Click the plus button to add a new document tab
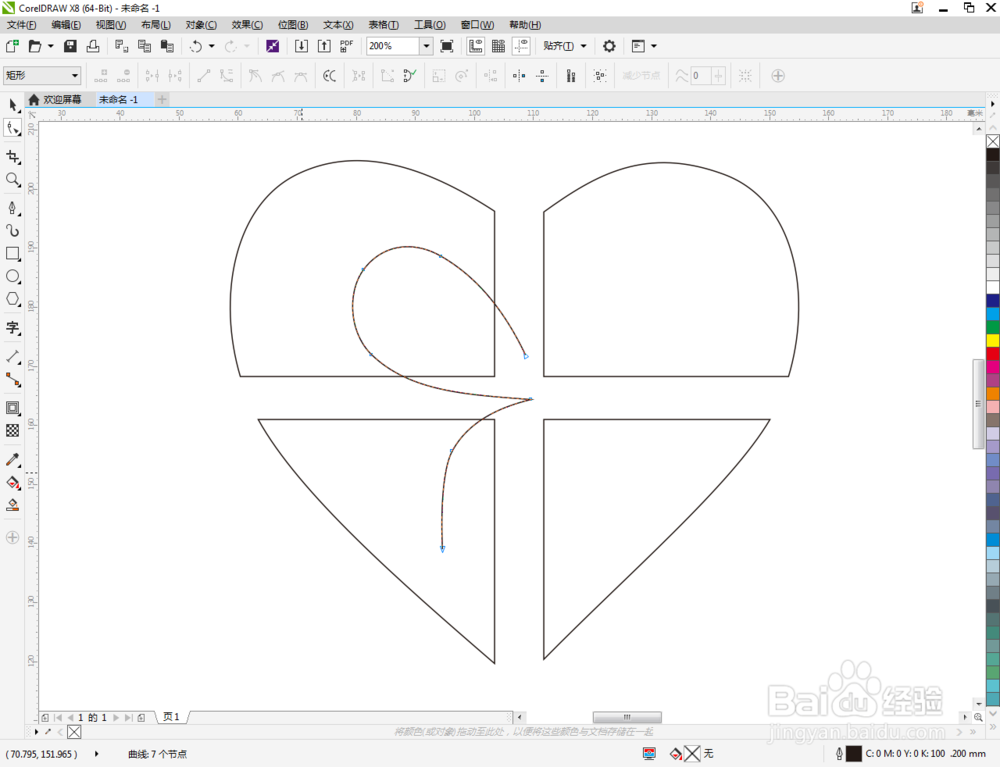The height and width of the screenshot is (767, 1000). pyautogui.click(x=162, y=99)
